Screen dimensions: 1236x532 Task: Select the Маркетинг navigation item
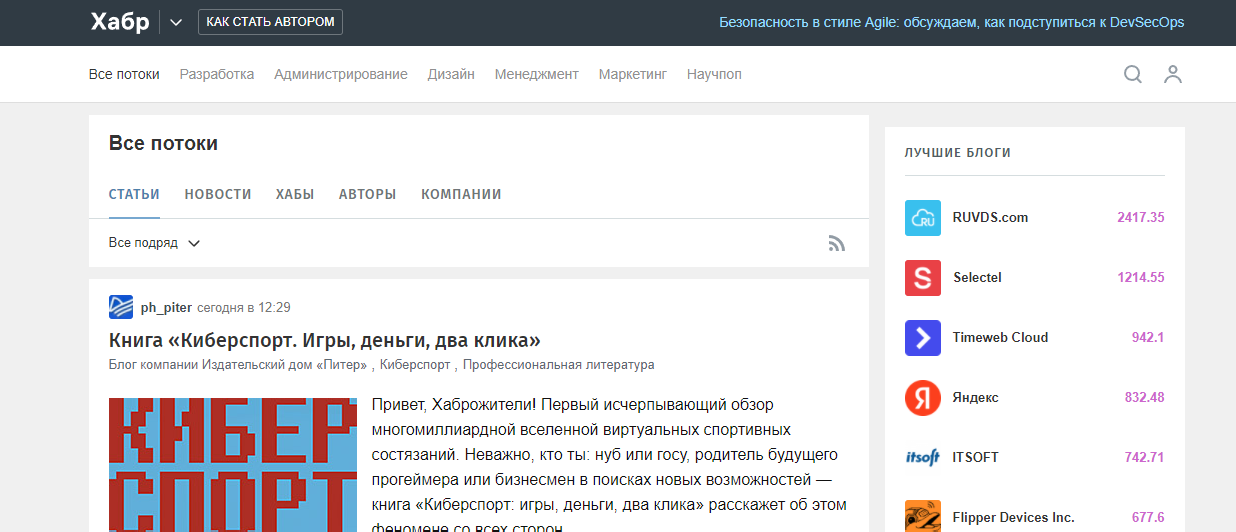click(x=633, y=74)
